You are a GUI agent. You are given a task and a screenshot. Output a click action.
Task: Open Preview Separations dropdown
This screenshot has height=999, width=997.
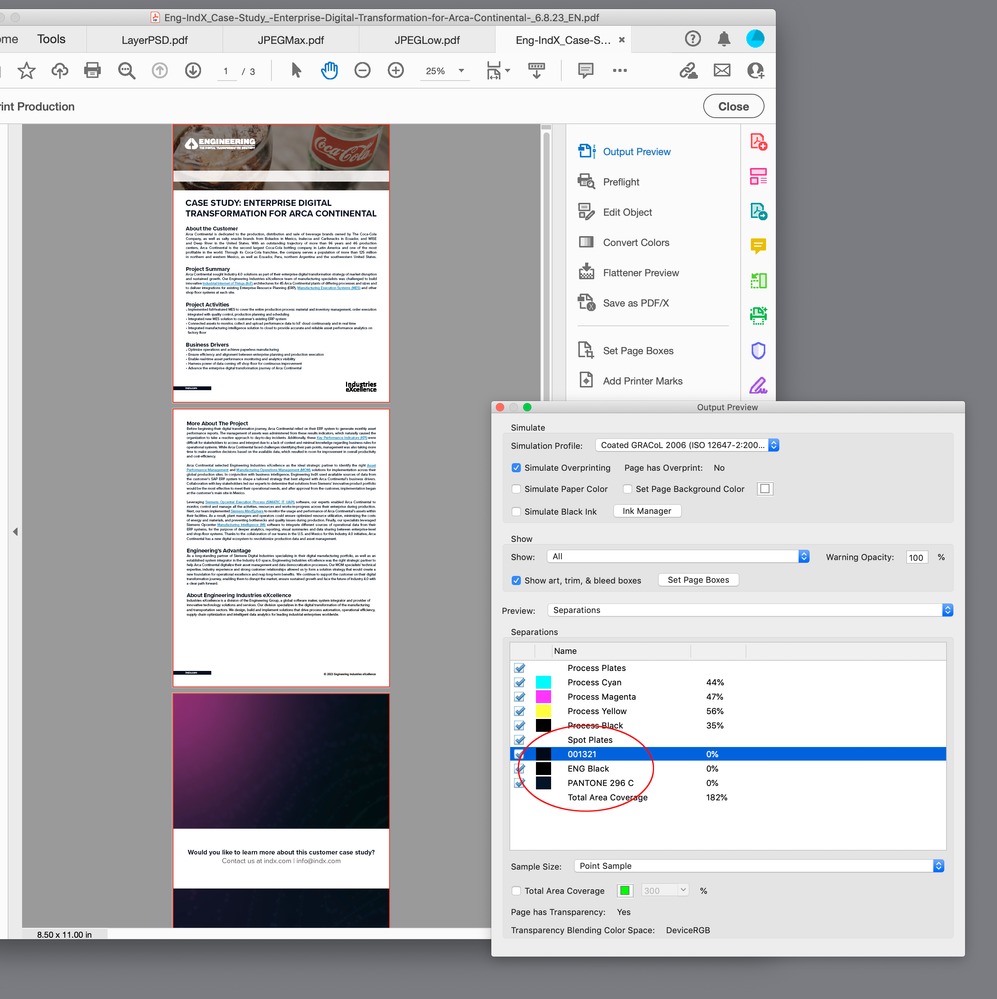tap(750, 610)
